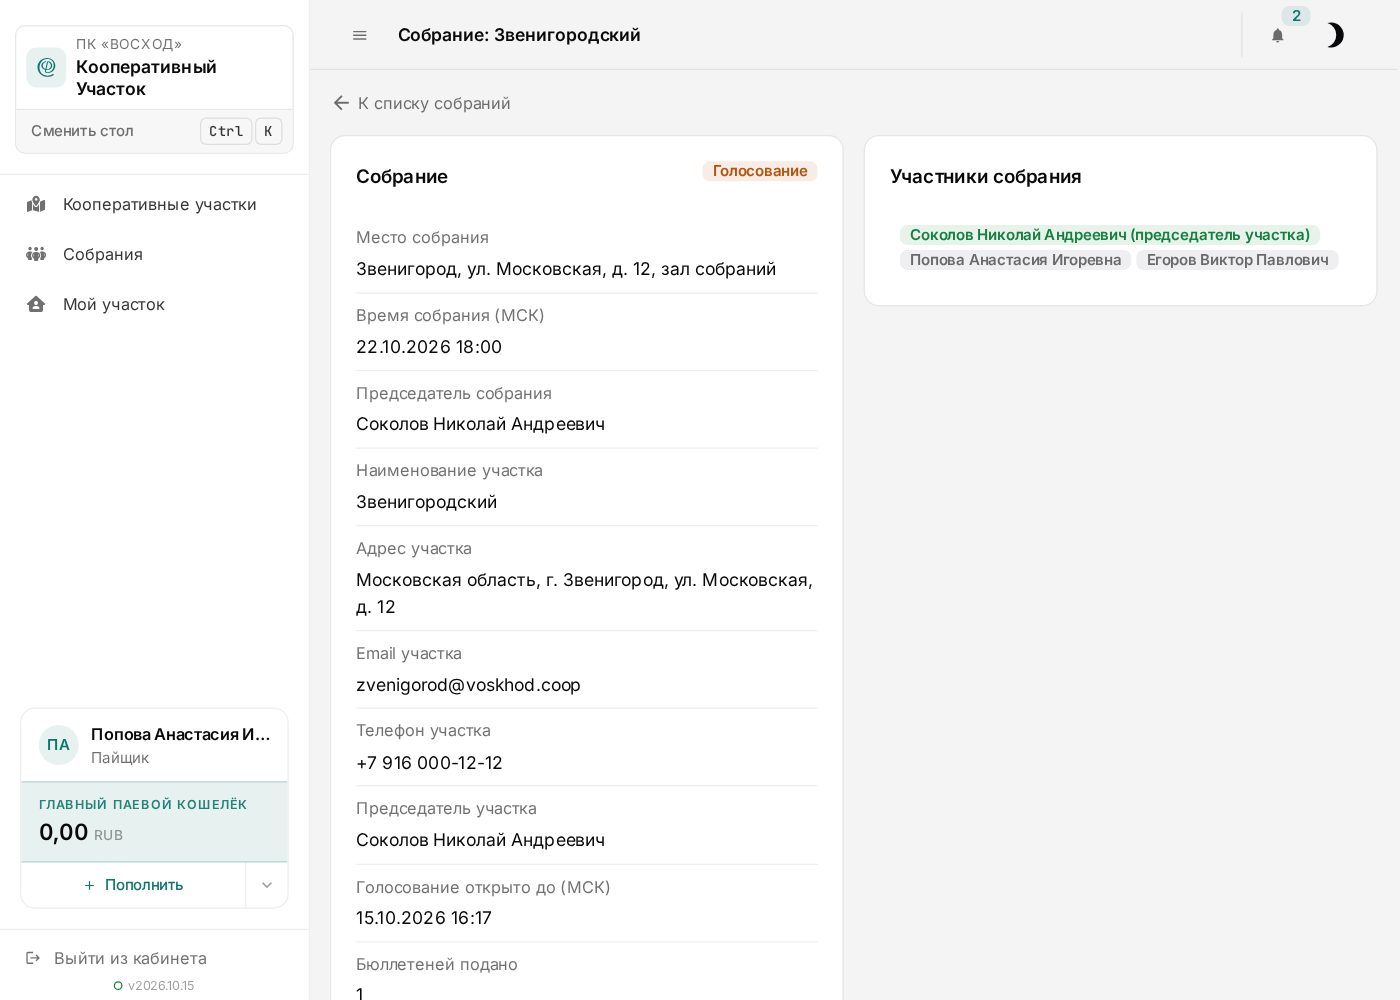1400x1000 pixels.
Task: Click the Кооперативные участки map icon
Action: (36, 204)
